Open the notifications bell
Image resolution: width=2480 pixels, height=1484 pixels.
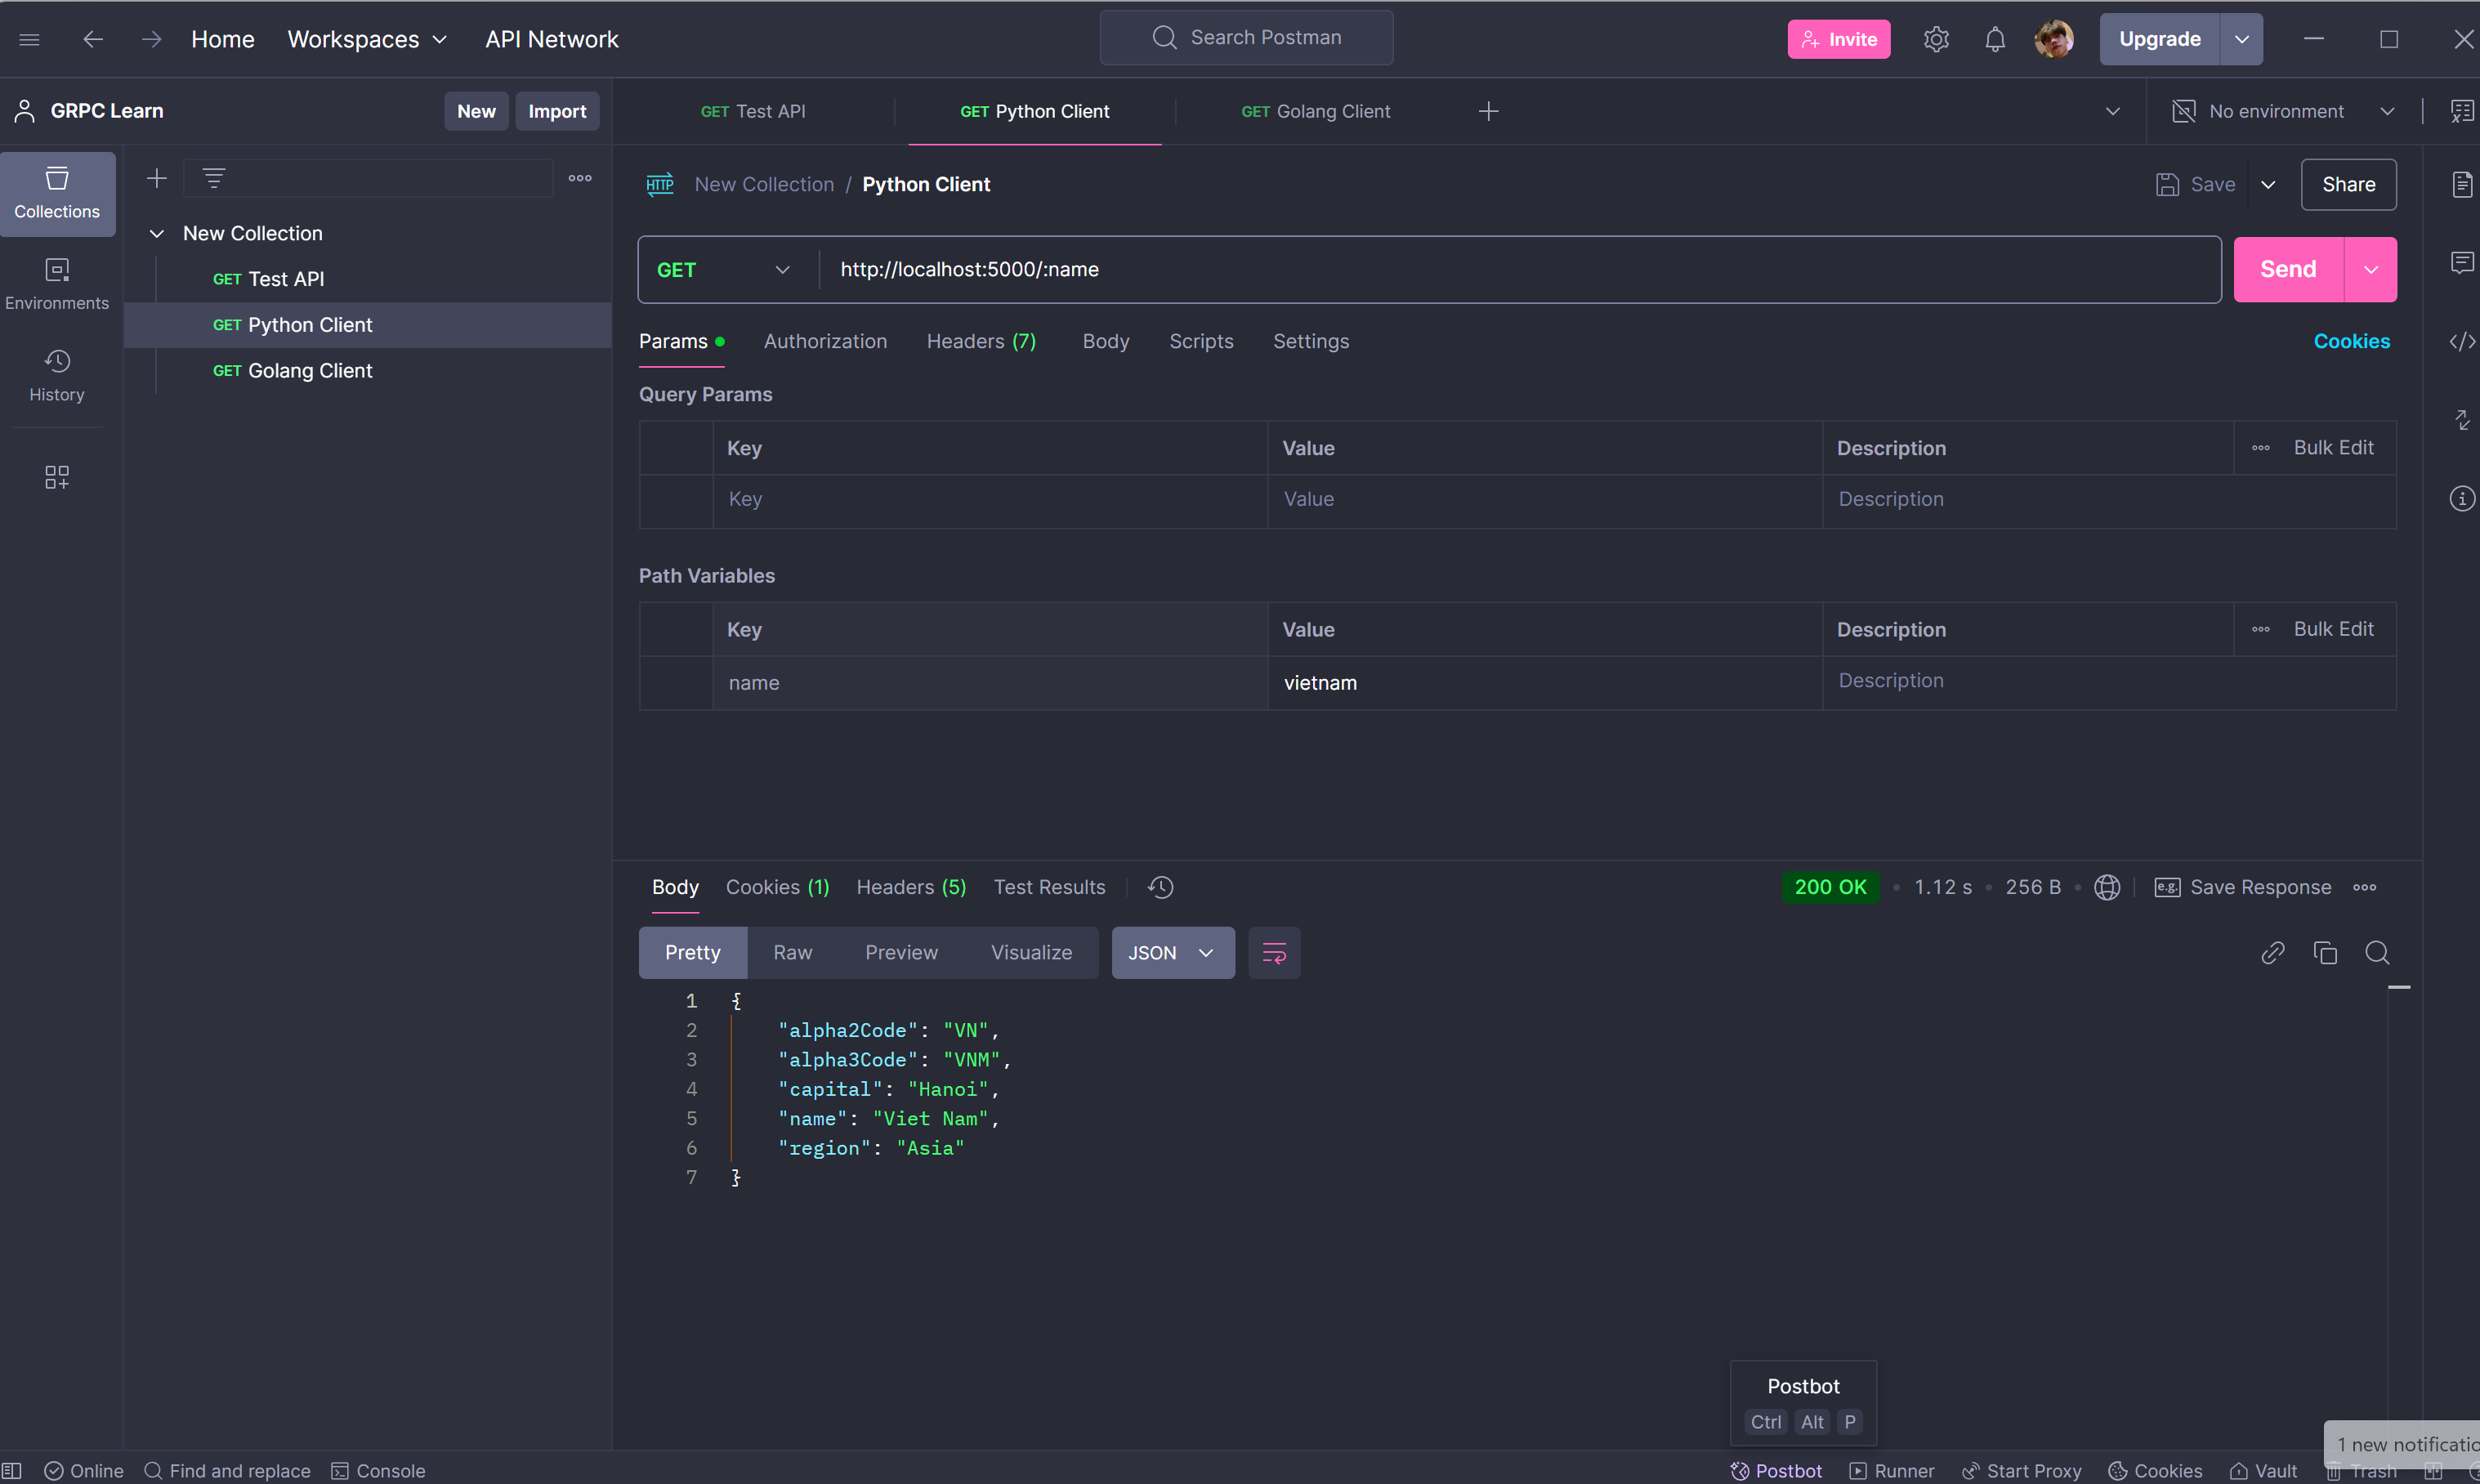tap(1995, 39)
